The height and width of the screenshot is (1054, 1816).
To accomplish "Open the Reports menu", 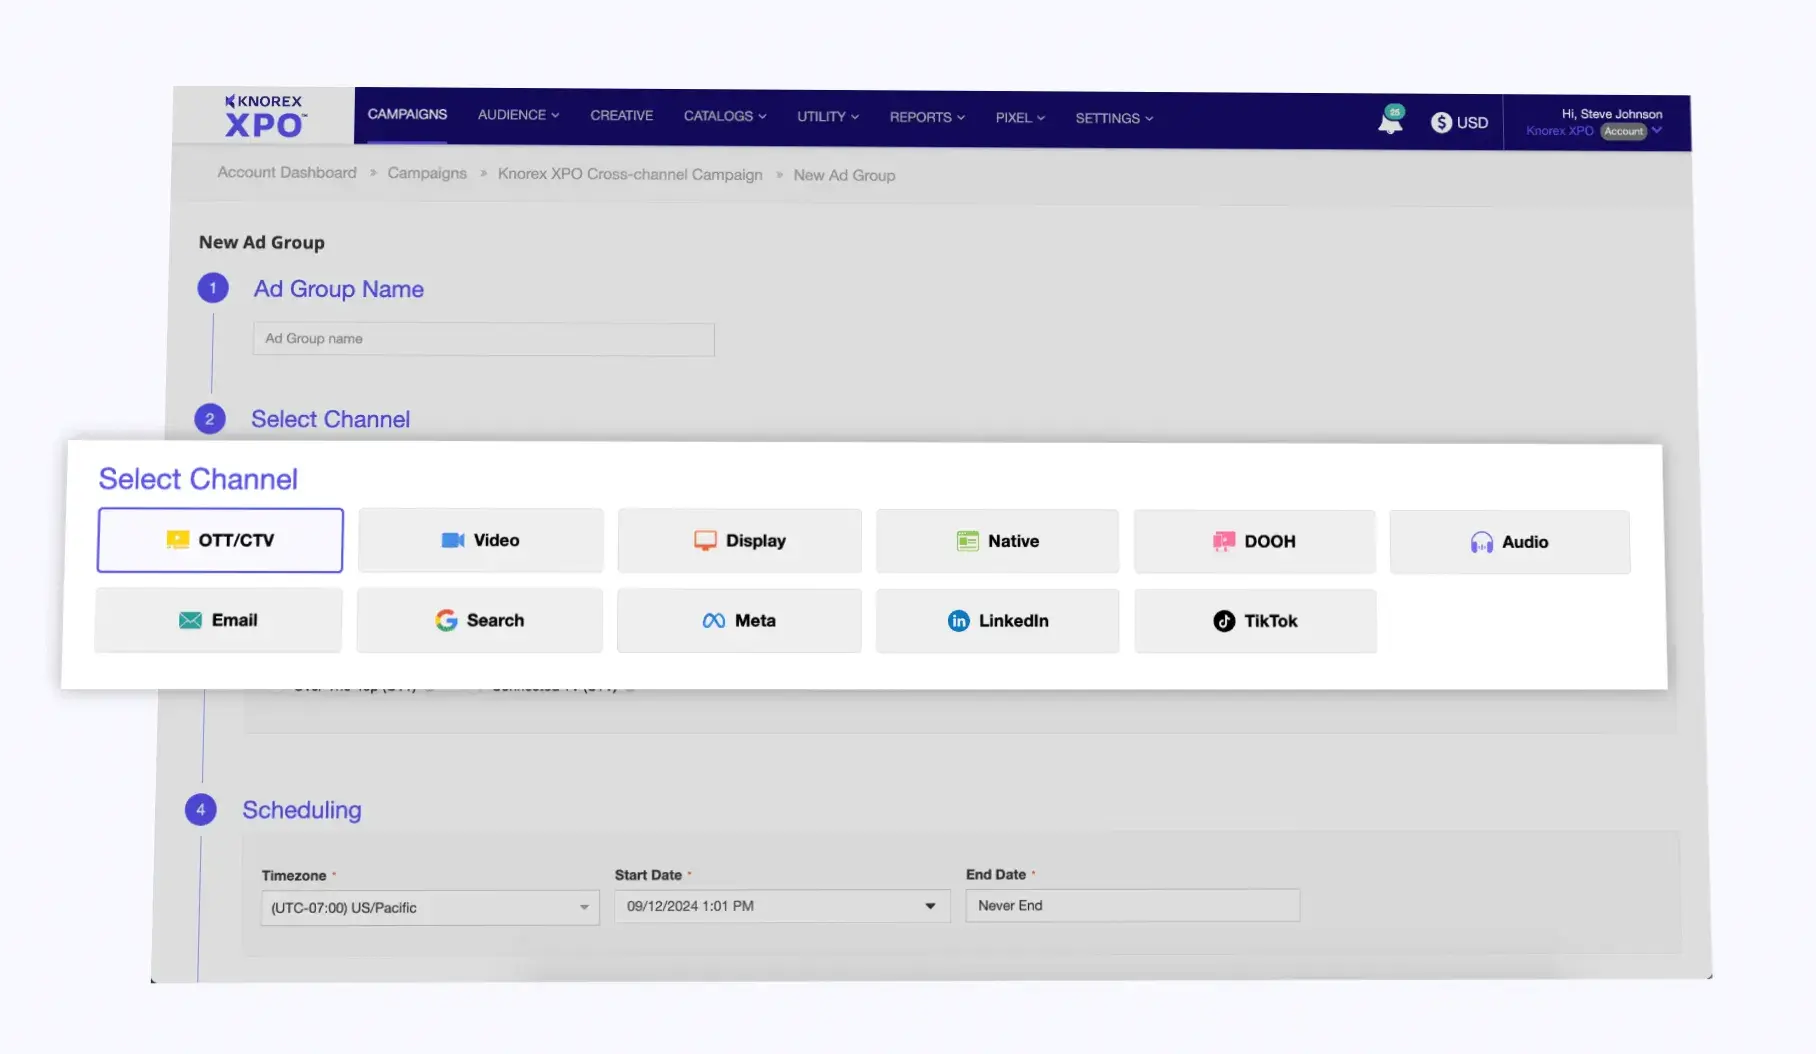I will point(927,117).
